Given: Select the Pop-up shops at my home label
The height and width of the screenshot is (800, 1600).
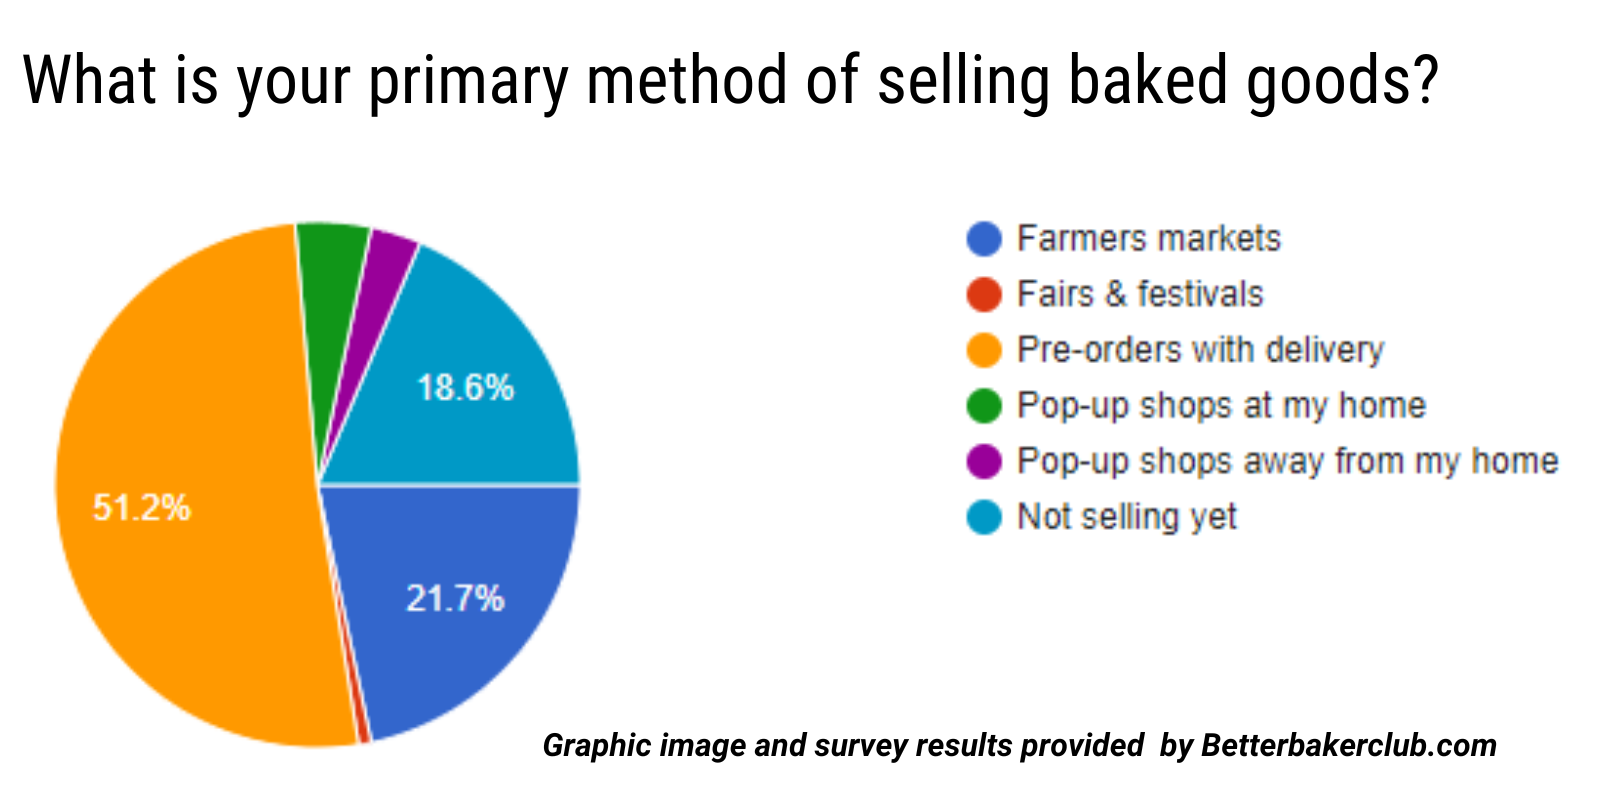Looking at the screenshot, I should pyautogui.click(x=1221, y=406).
